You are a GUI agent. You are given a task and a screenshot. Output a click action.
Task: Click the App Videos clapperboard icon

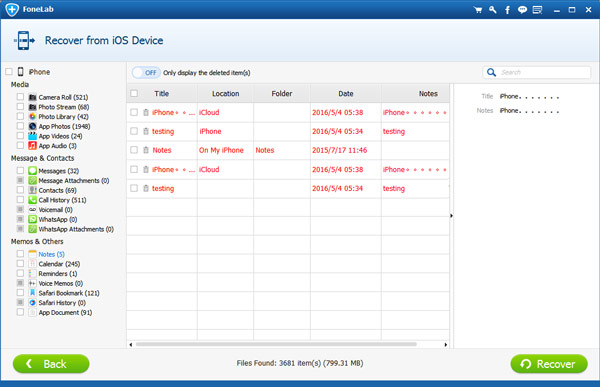pyautogui.click(x=33, y=136)
